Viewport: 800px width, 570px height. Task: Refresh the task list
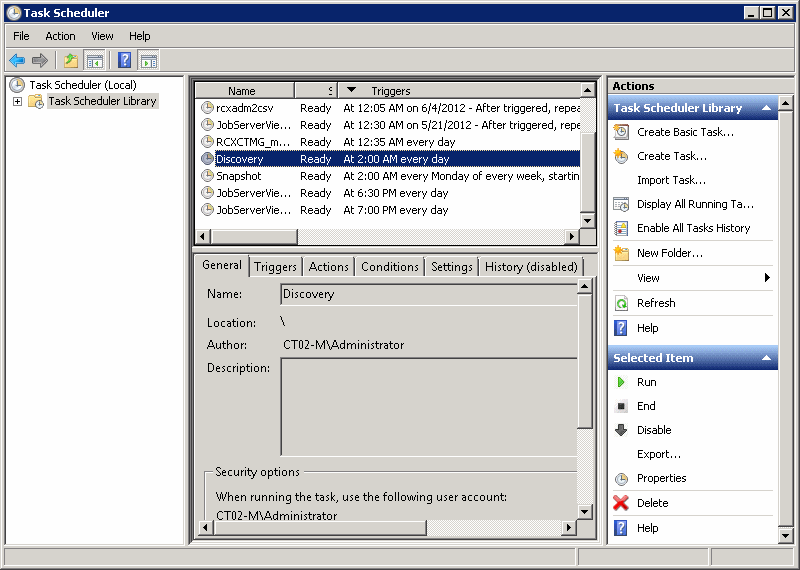[x=656, y=303]
